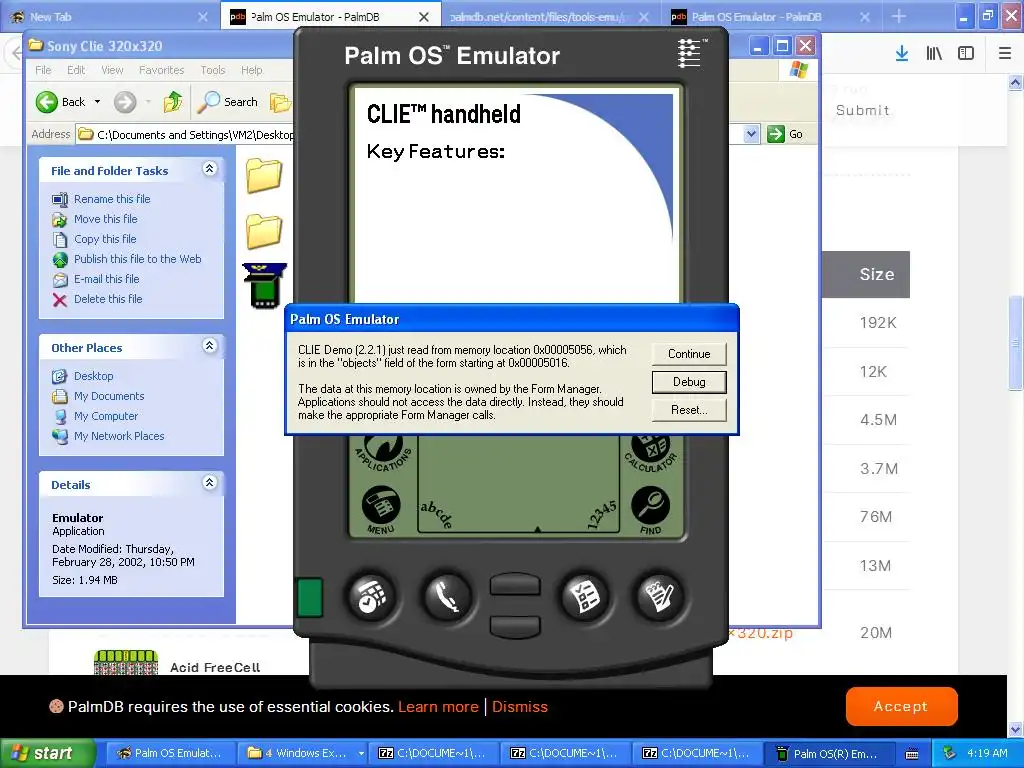Viewport: 1024px width, 768px height.
Task: Tap the Applications silkscreen icon
Action: click(x=383, y=451)
